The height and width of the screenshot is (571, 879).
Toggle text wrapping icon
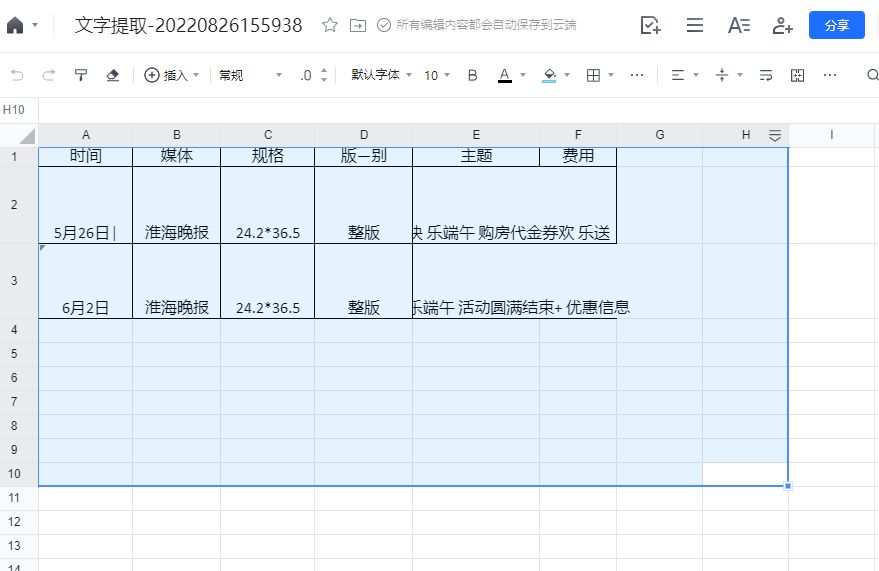click(x=766, y=75)
